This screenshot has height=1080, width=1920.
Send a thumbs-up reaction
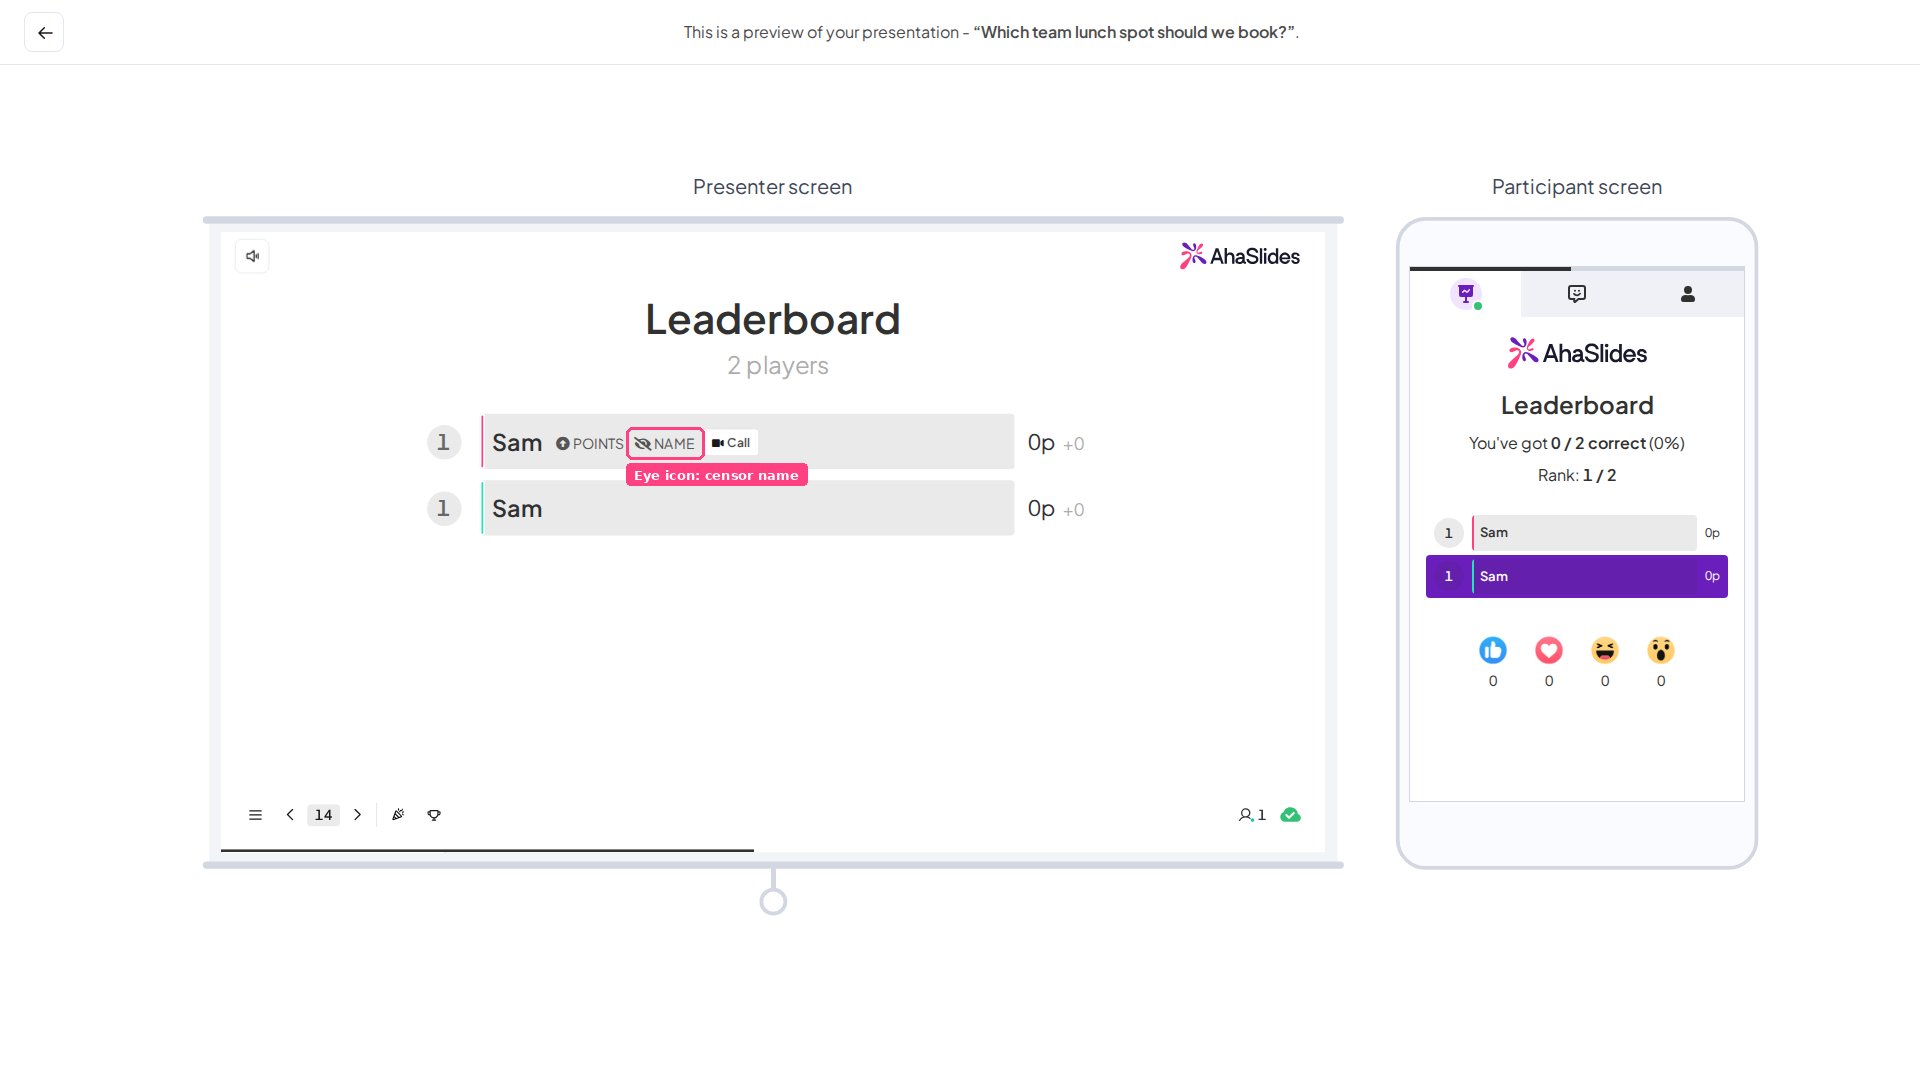coord(1493,651)
